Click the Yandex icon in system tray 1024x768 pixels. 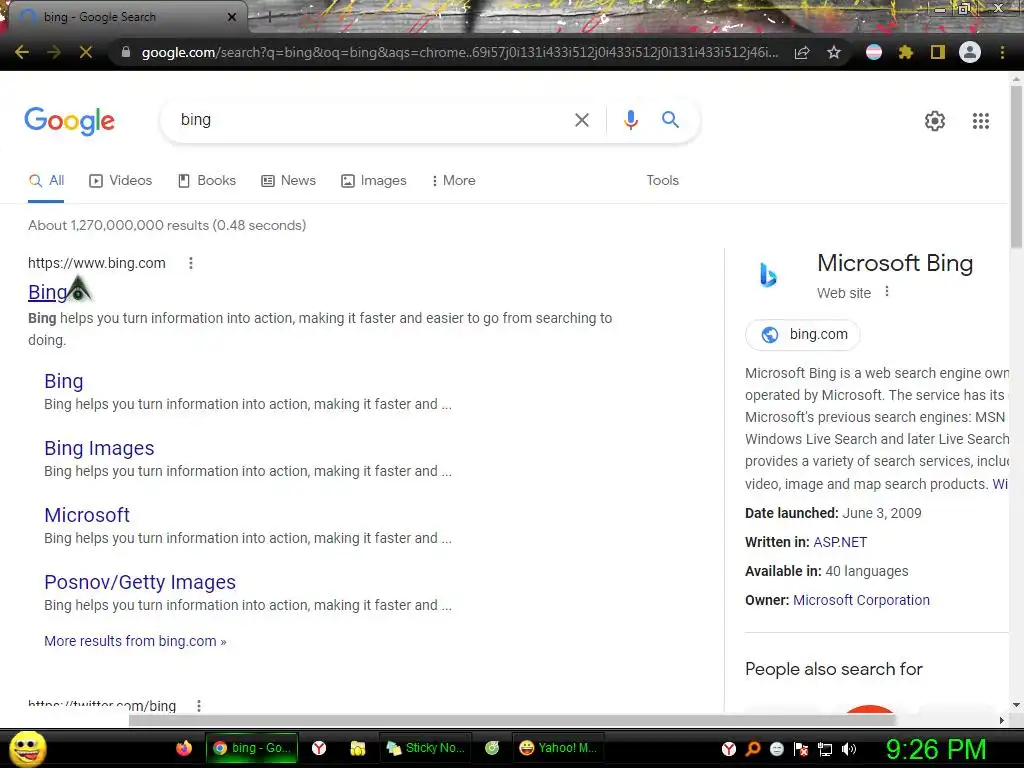pyautogui.click(x=729, y=749)
